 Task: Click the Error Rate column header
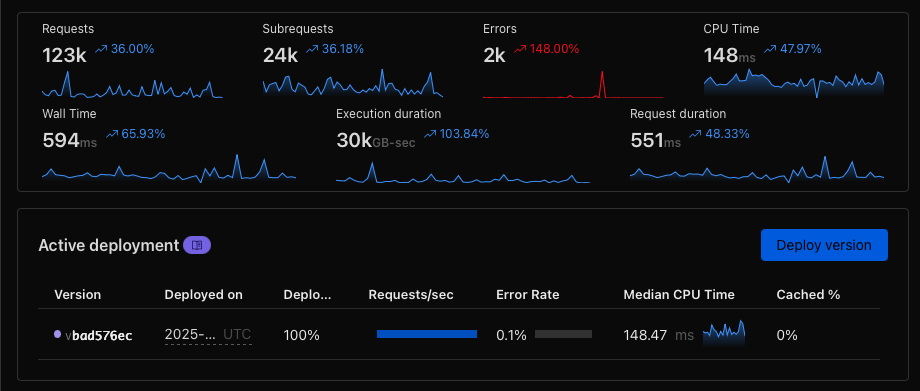(527, 295)
